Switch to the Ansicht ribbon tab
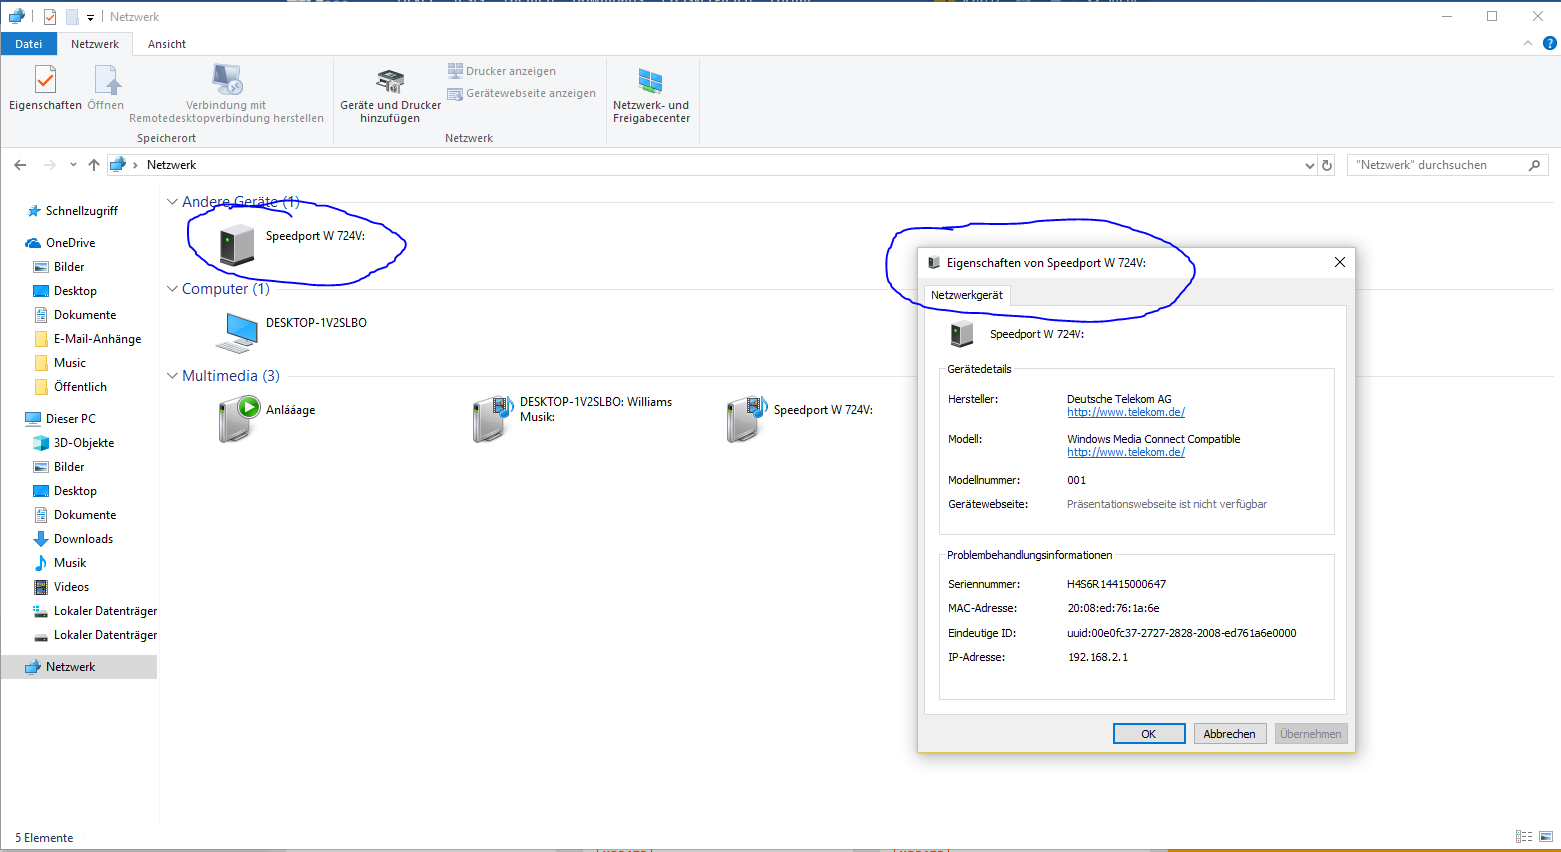1561x852 pixels. 167,44
